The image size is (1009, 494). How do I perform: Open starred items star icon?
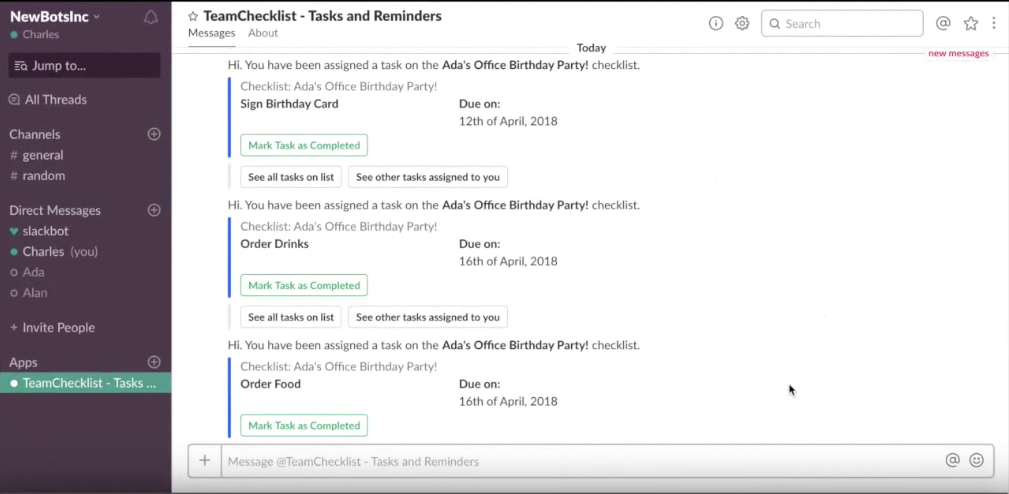point(970,24)
